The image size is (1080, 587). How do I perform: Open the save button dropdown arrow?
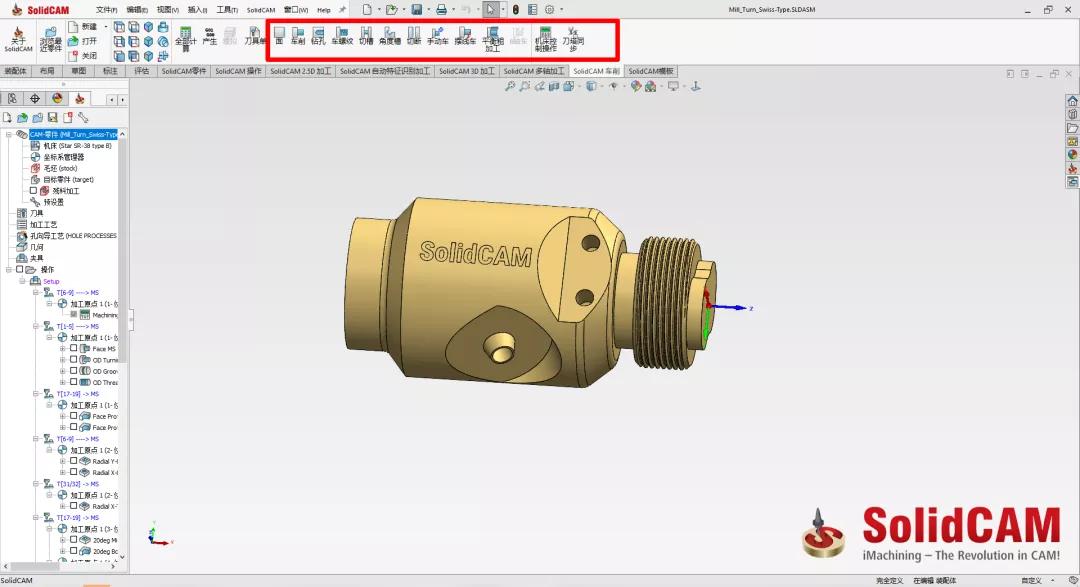pyautogui.click(x=428, y=10)
